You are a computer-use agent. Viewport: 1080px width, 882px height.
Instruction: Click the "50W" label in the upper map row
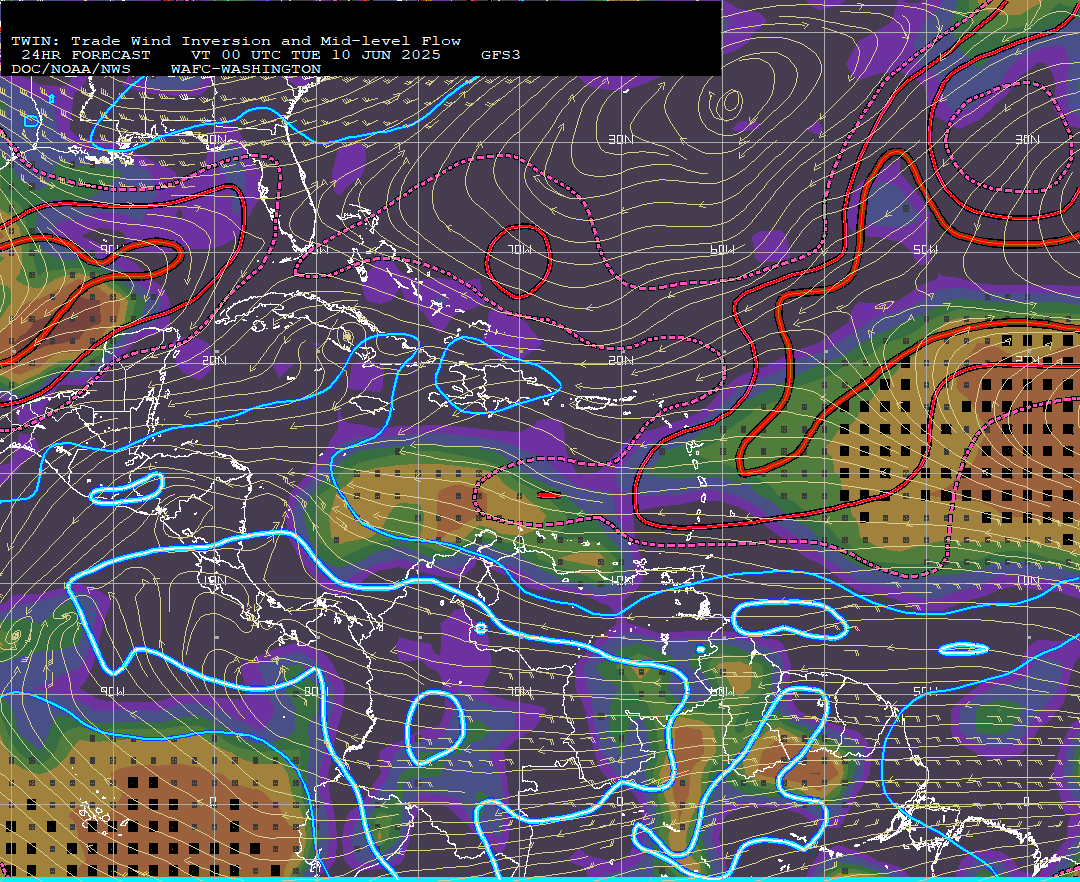(x=925, y=249)
